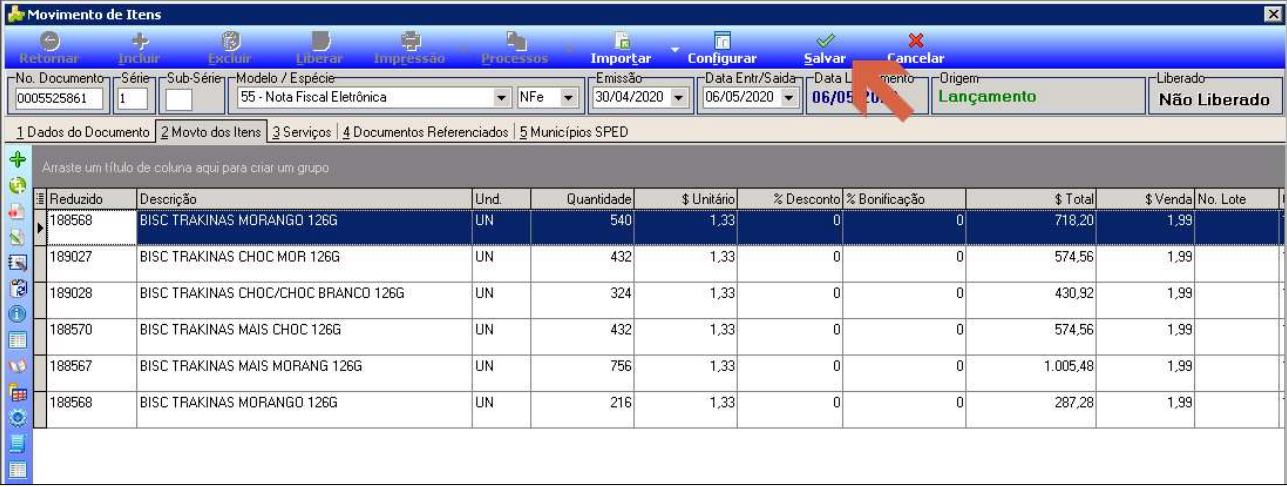Screen dimensions: 1287x487
Task: Select row BISC TRAKINAS CHOC/CHOC BRANCO 126G
Action: pyautogui.click(x=658, y=300)
